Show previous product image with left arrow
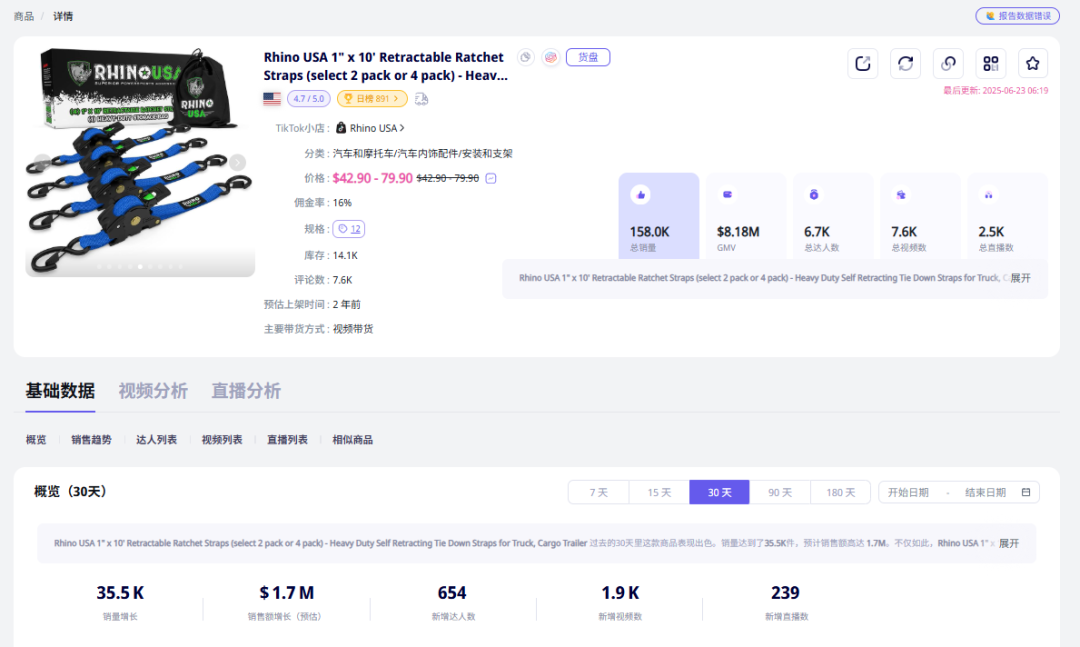Screen dimensions: 1080x647 tap(42, 162)
